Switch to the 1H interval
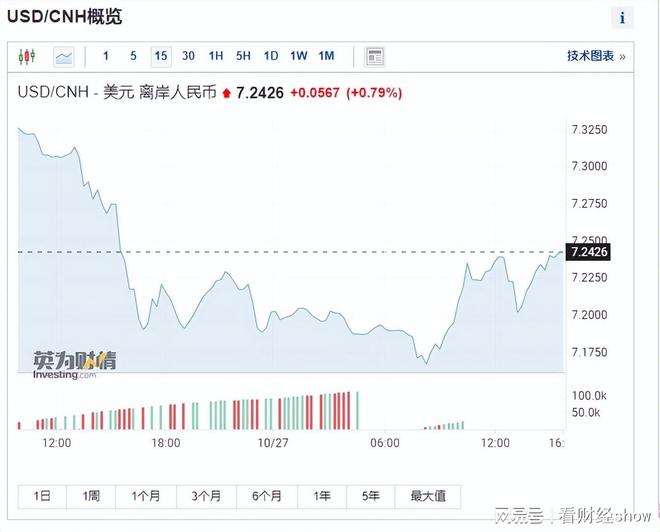Image resolution: width=660 pixels, height=532 pixels. [x=216, y=56]
